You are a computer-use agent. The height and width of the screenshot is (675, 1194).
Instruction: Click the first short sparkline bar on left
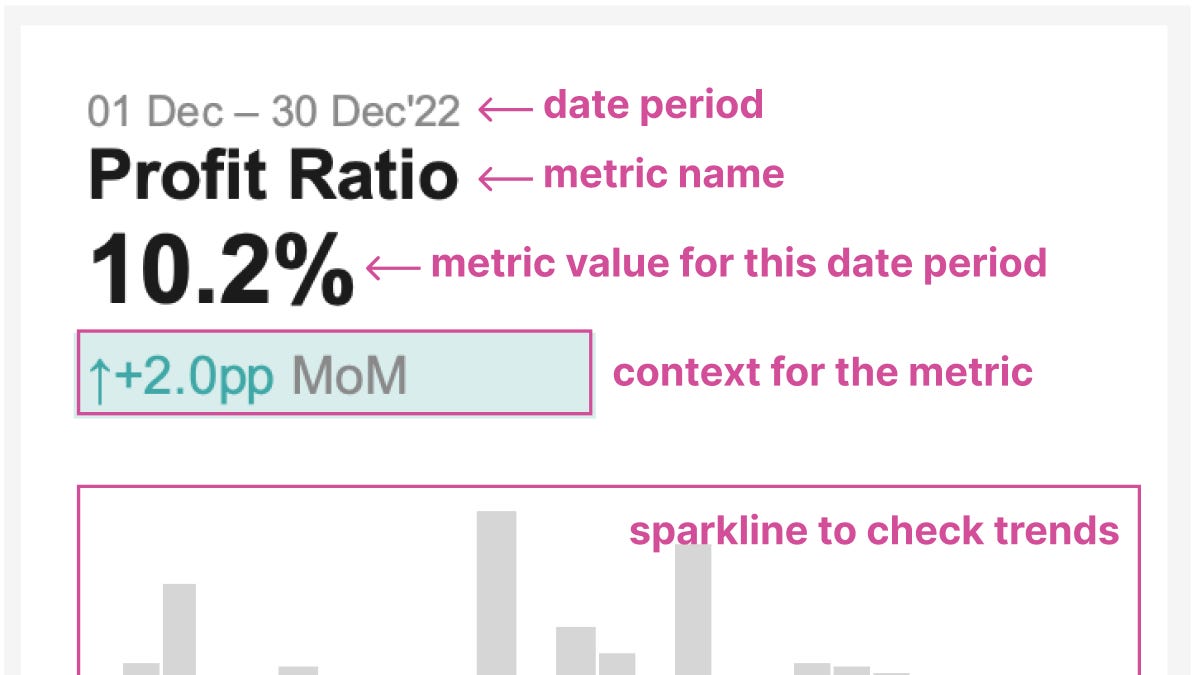(141, 669)
